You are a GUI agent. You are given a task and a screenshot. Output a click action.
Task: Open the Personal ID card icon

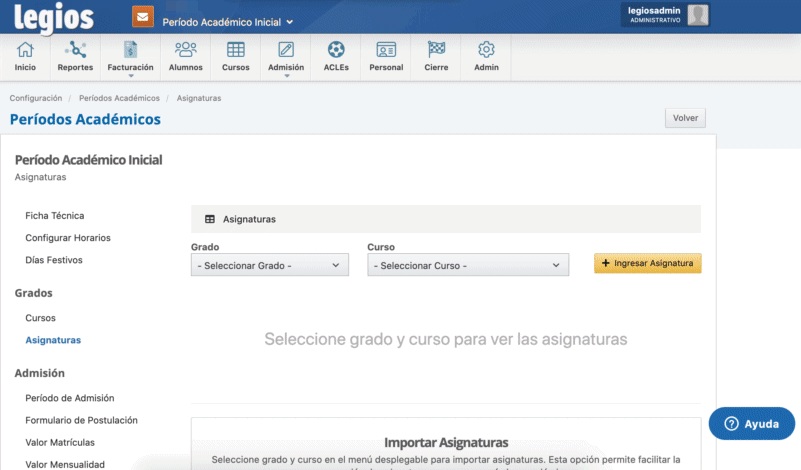click(x=386, y=50)
